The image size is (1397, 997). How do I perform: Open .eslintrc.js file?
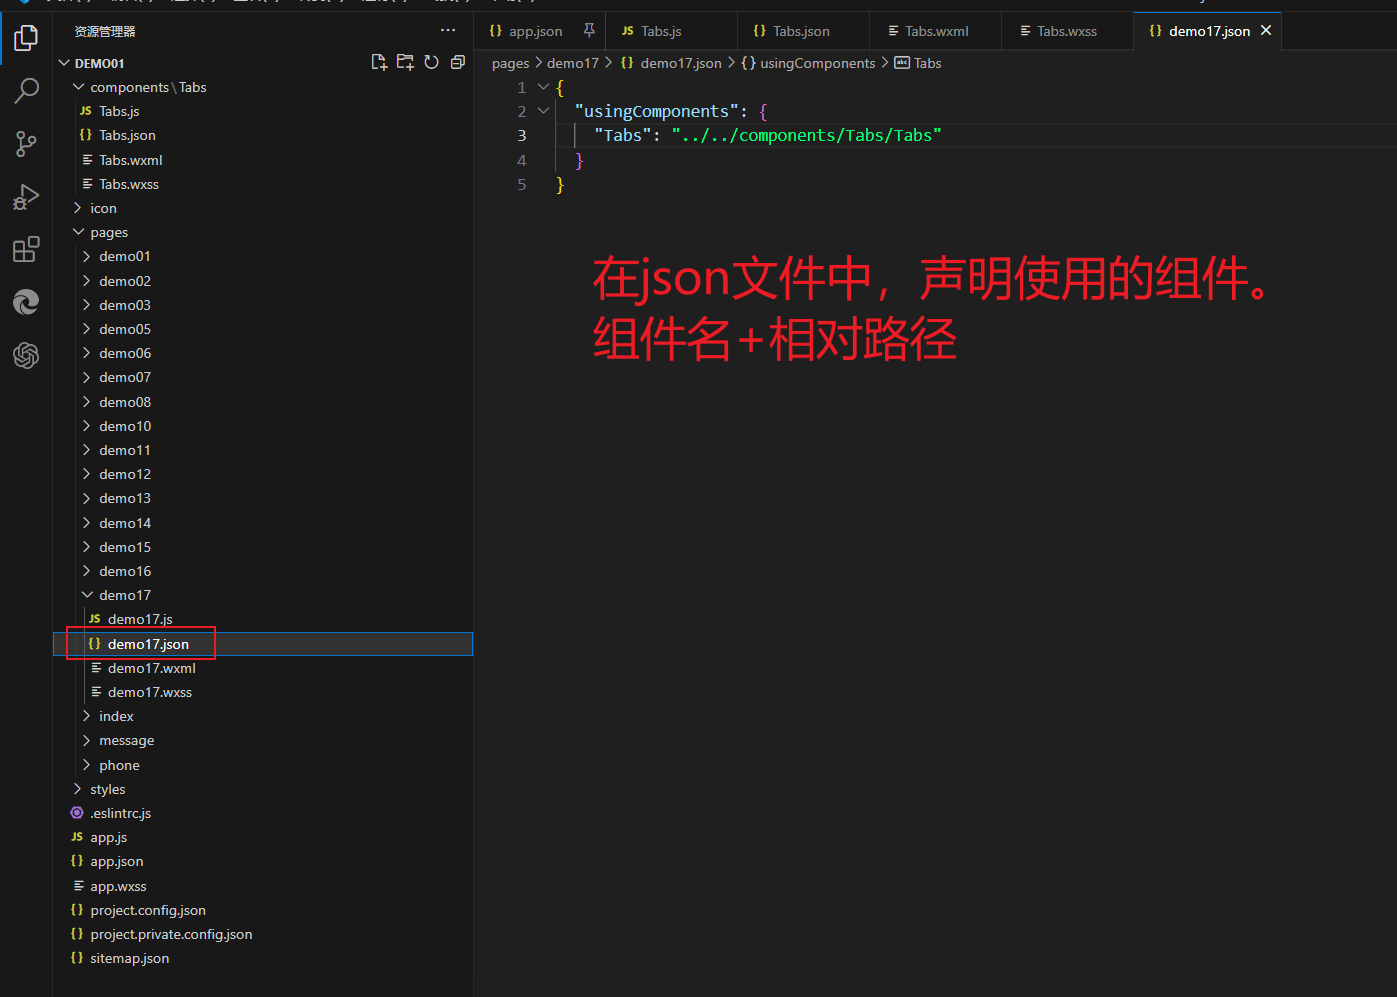[262, 813]
